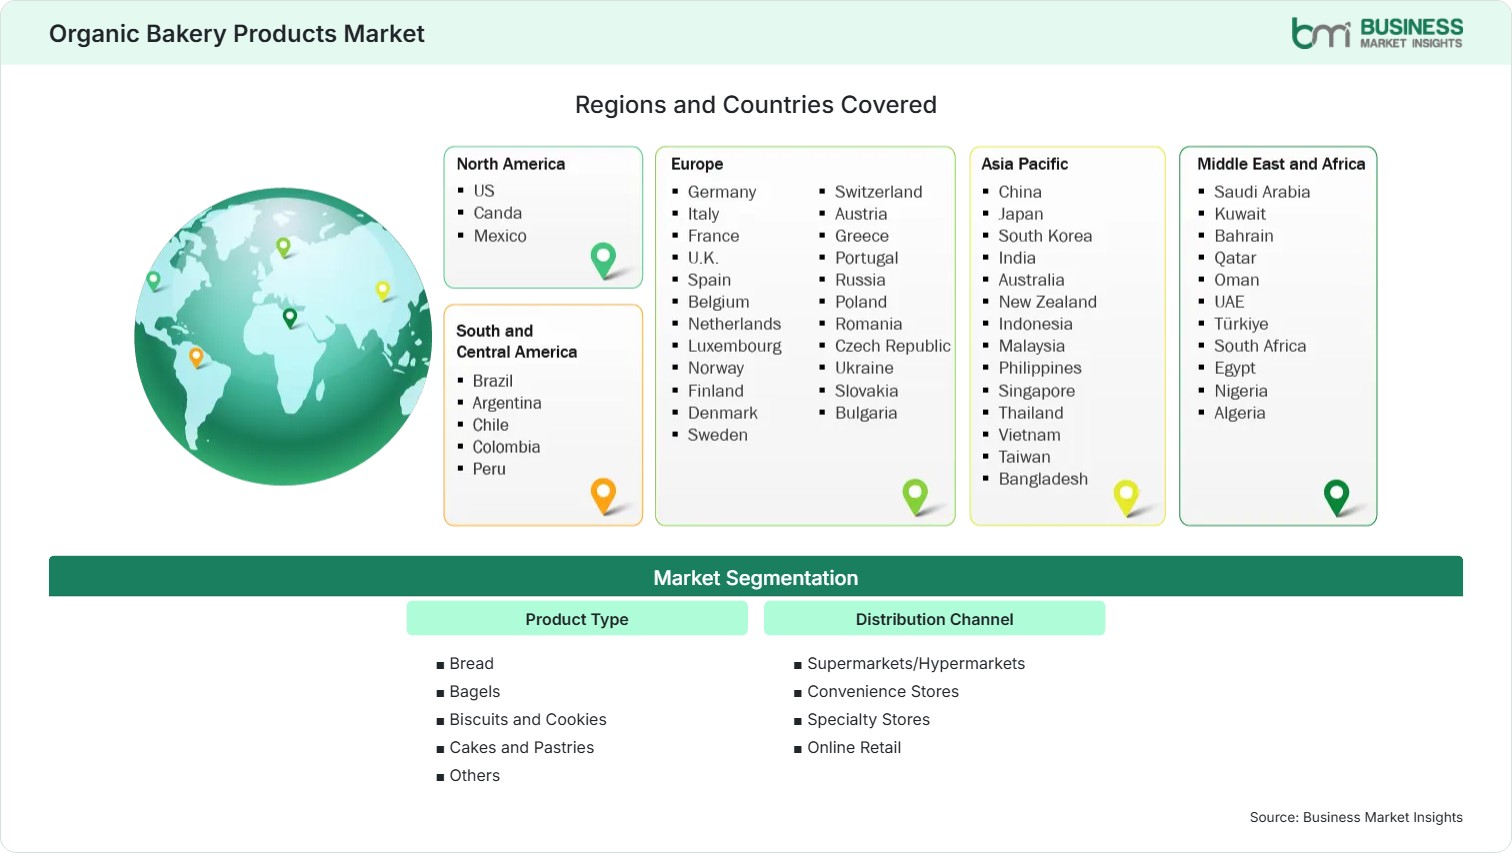Click Supermarkets/Hypermarkets item
The height and width of the screenshot is (853, 1512).
pyautogui.click(x=916, y=664)
